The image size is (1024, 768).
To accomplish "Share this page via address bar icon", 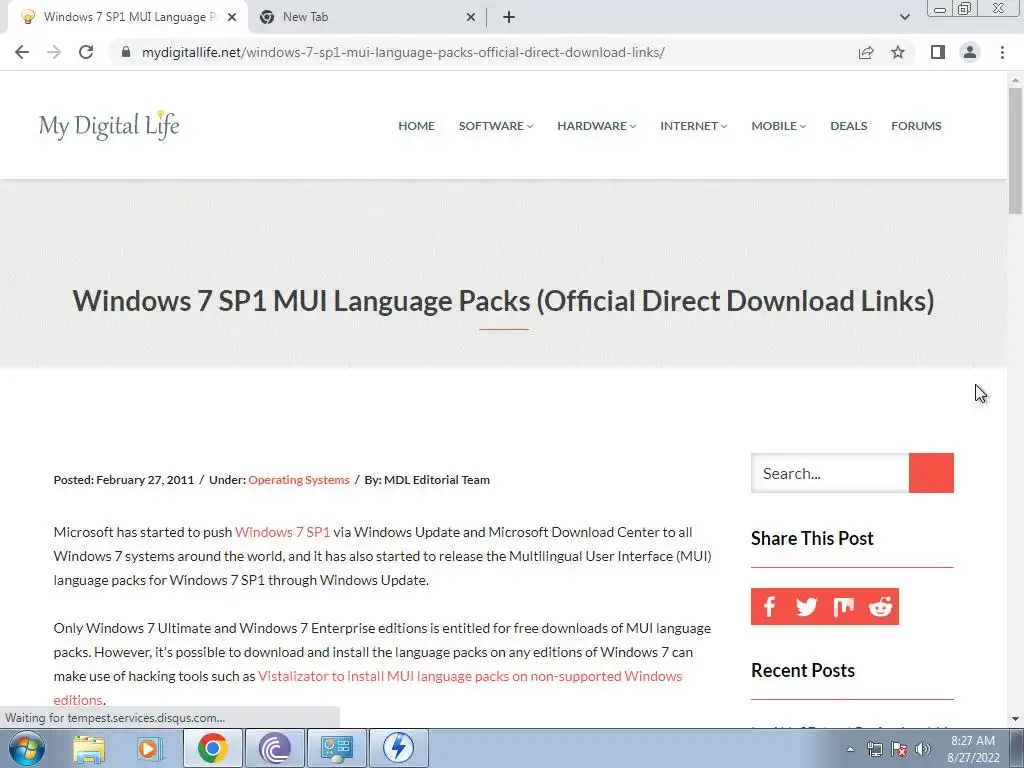I will pyautogui.click(x=866, y=52).
